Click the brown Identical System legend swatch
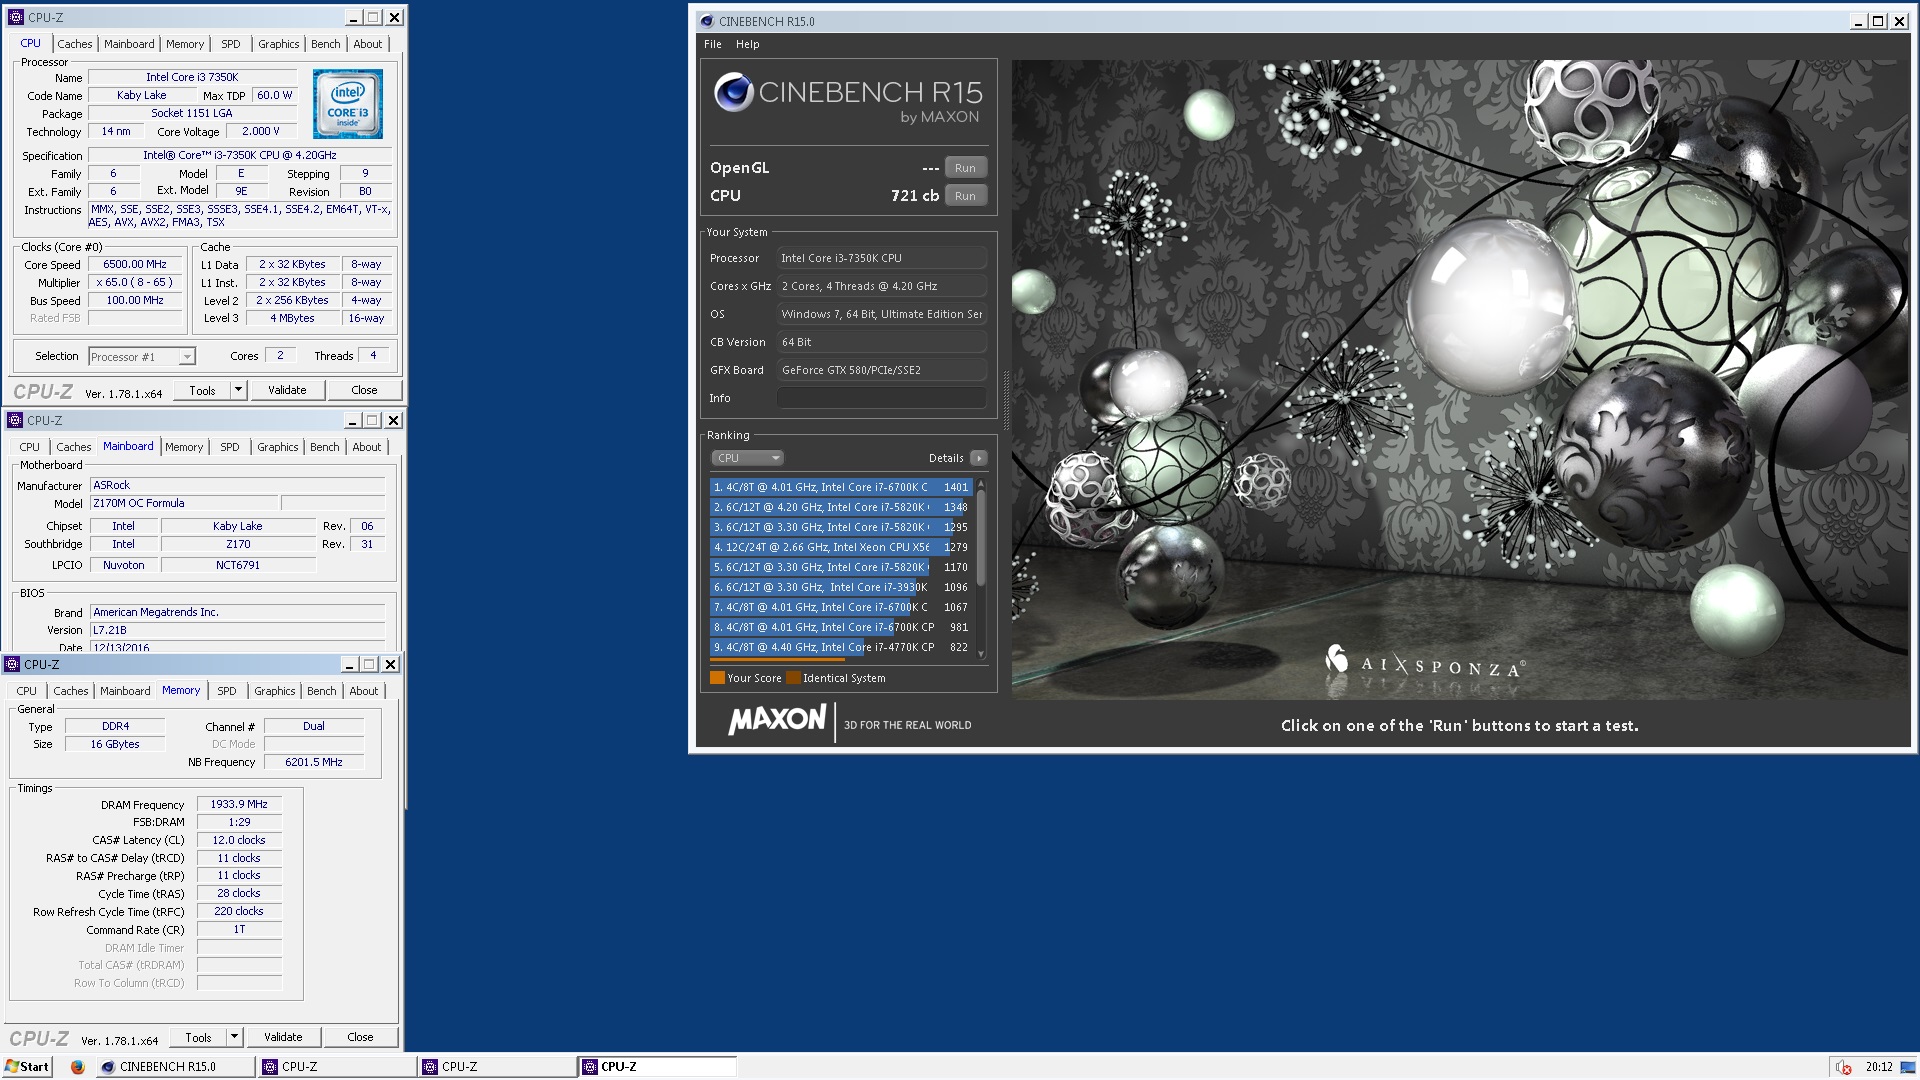 click(x=793, y=678)
